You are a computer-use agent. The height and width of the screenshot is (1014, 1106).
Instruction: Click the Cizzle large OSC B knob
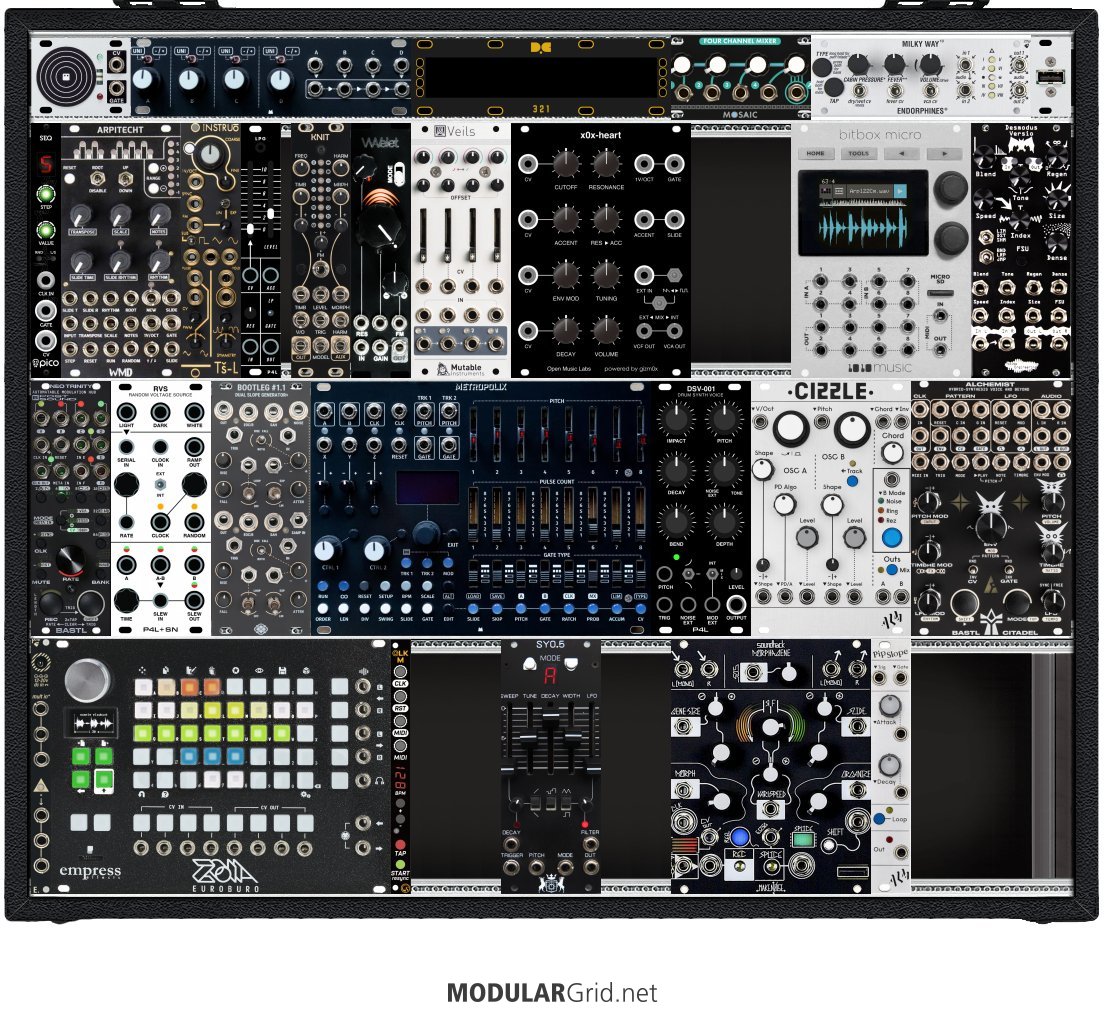(x=852, y=429)
